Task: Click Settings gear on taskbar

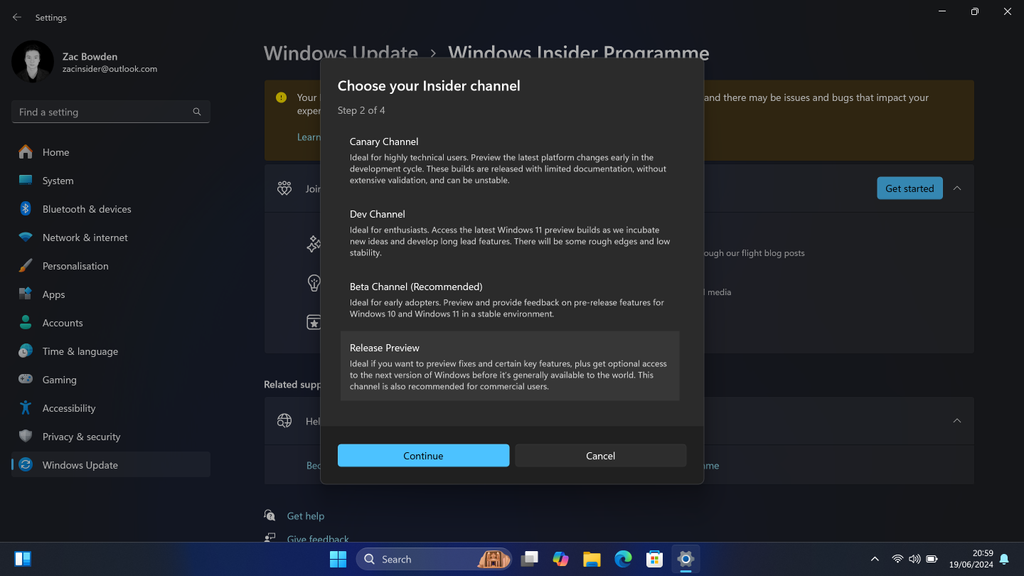Action: [685, 559]
